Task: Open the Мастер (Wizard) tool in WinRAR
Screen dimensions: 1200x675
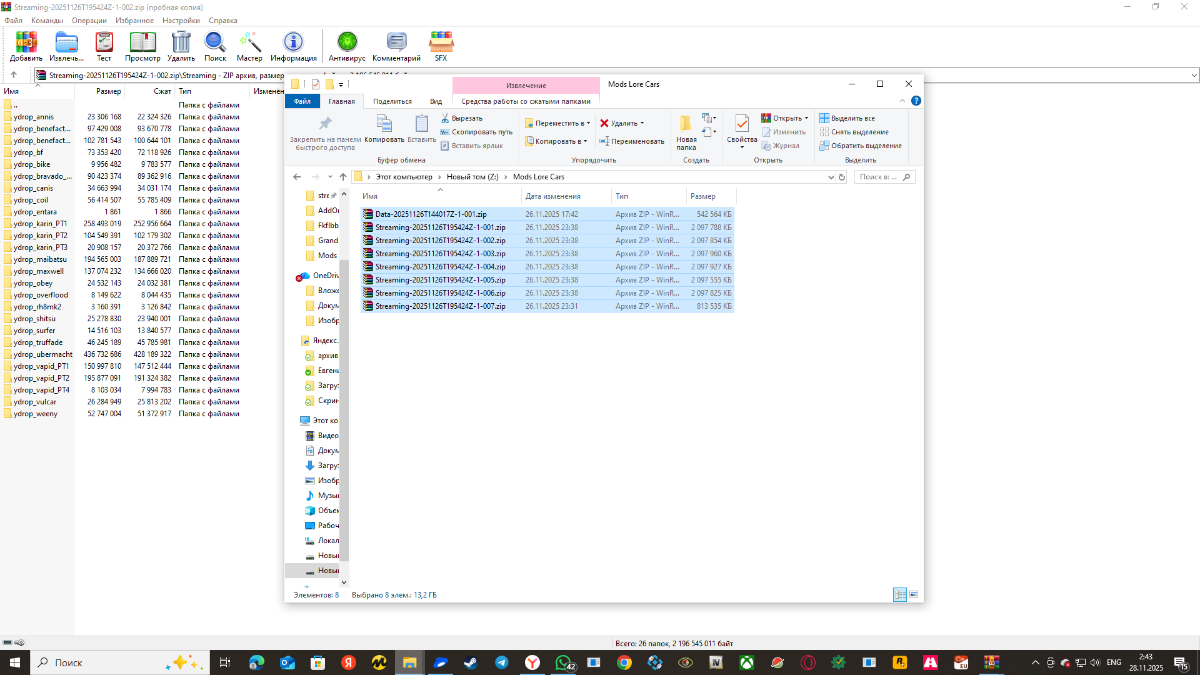Action: click(249, 46)
